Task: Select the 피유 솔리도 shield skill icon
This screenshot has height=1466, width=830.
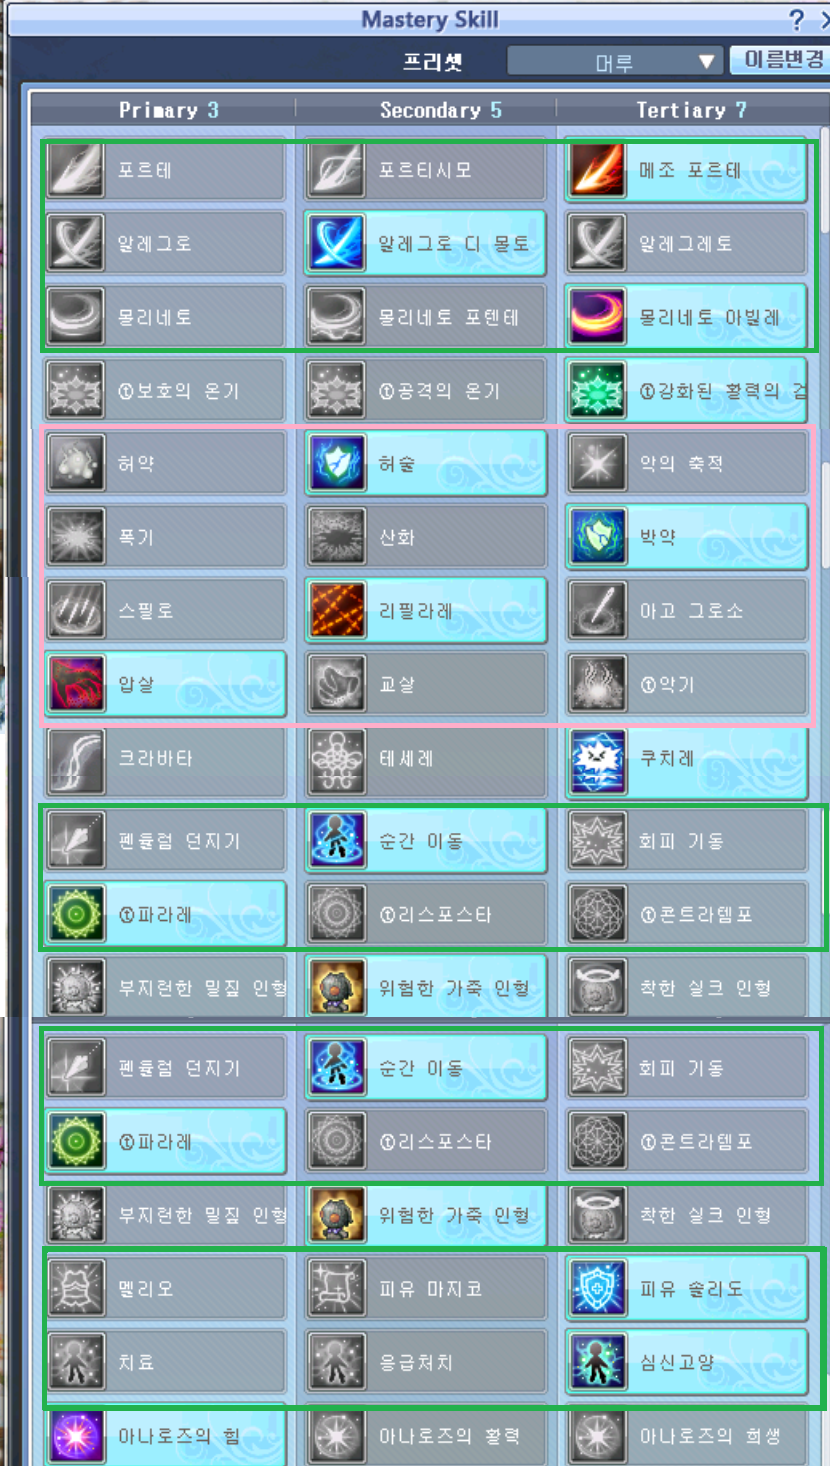Action: pos(598,1289)
